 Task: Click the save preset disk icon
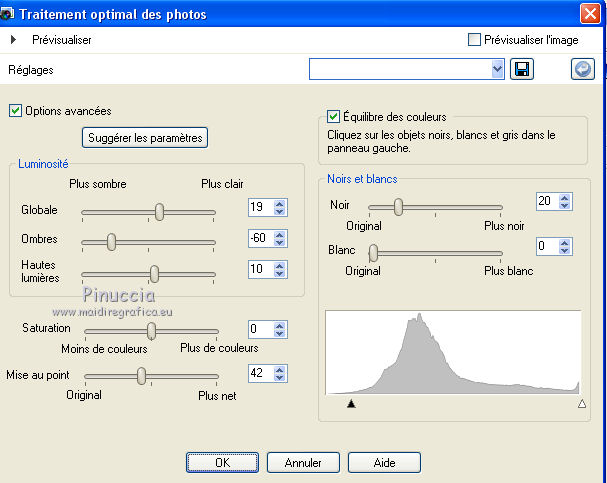521,69
